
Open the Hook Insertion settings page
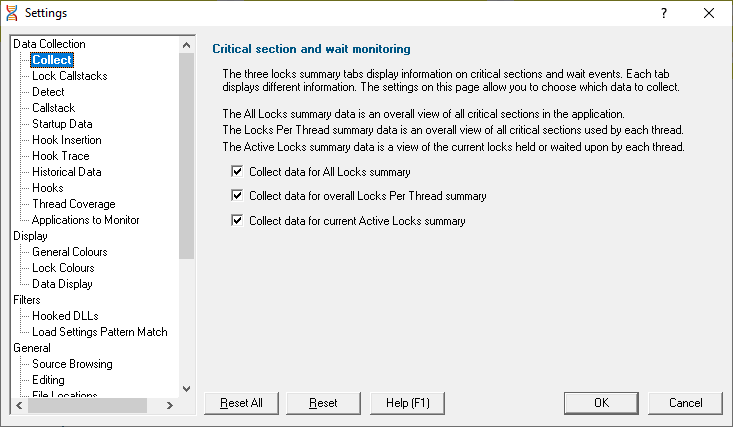point(67,140)
